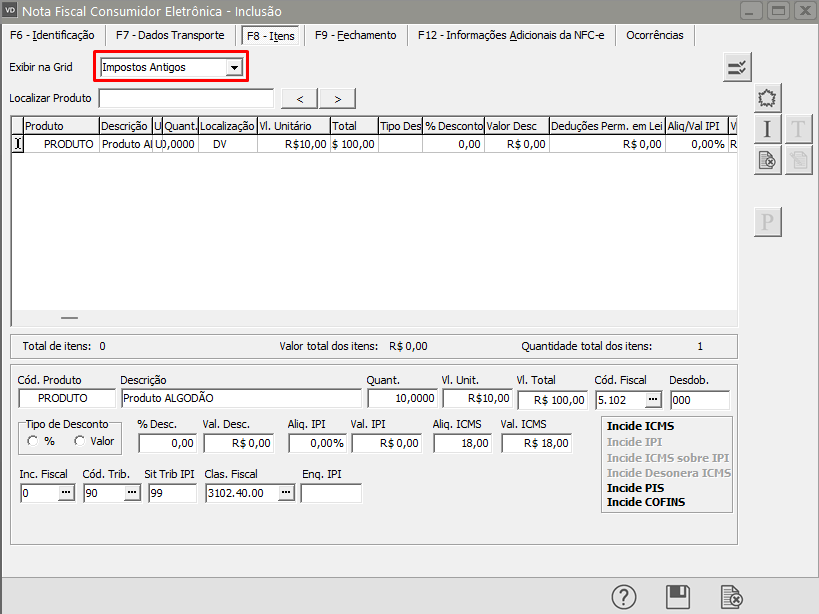Cancel with the bottom document X icon

(732, 597)
